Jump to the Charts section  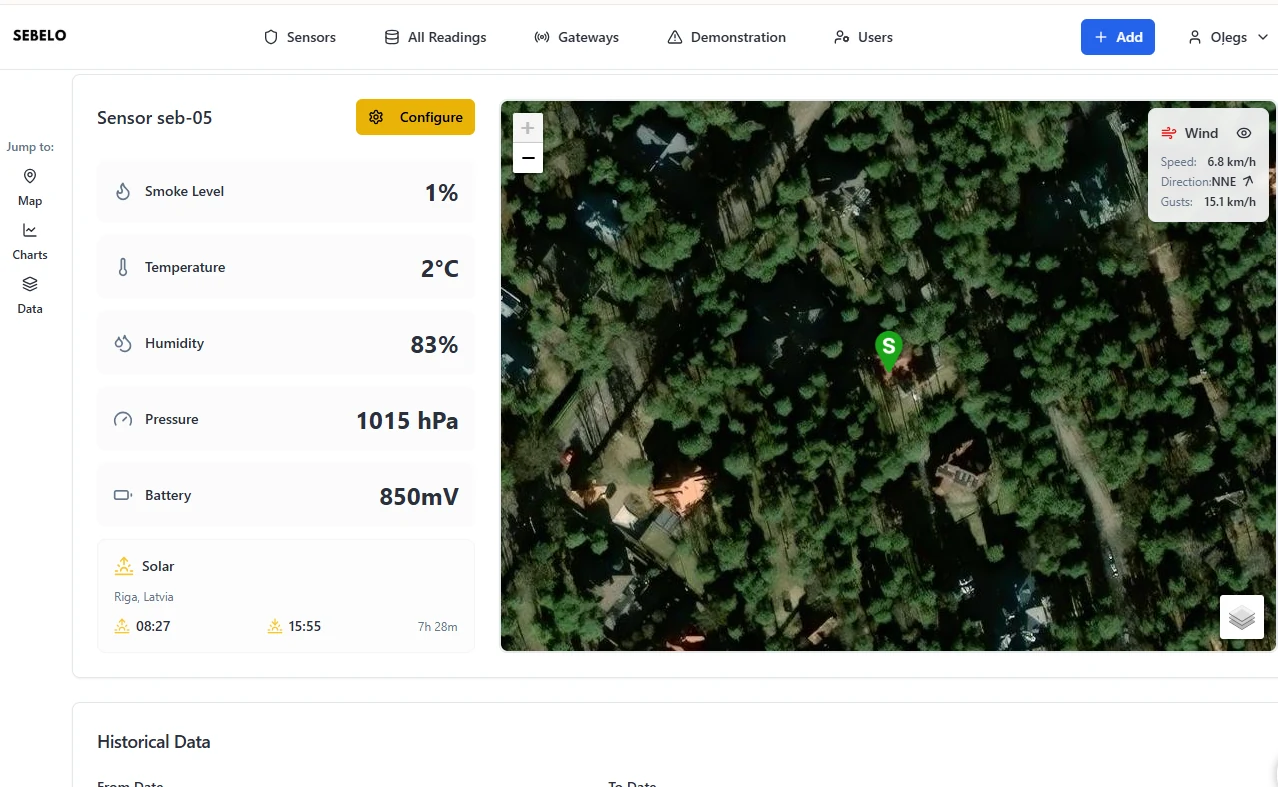30,241
